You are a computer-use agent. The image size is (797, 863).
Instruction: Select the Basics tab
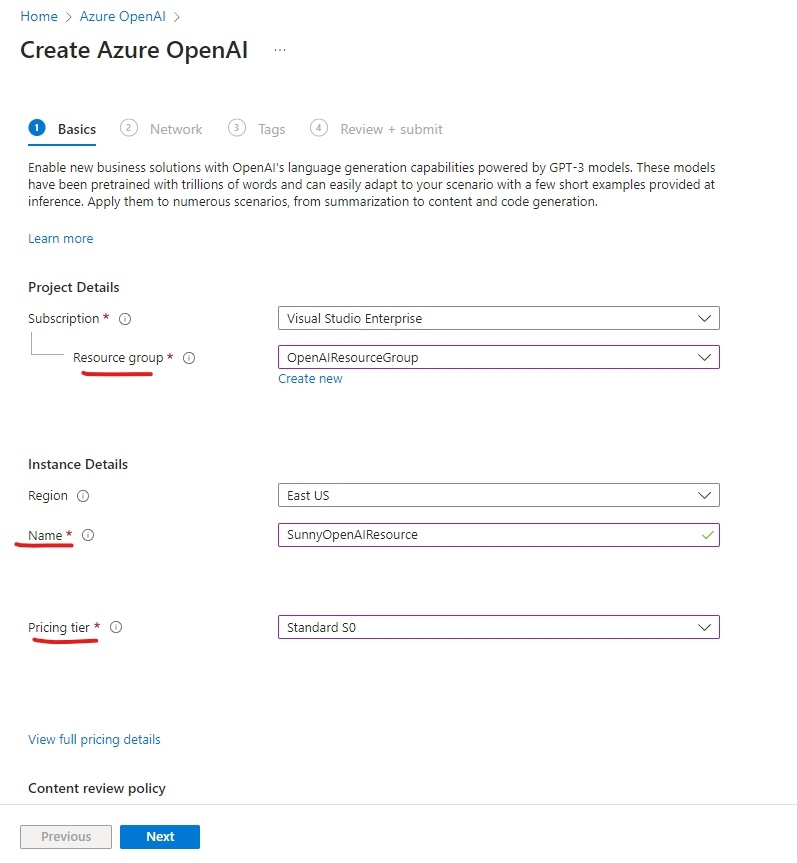pyautogui.click(x=77, y=129)
